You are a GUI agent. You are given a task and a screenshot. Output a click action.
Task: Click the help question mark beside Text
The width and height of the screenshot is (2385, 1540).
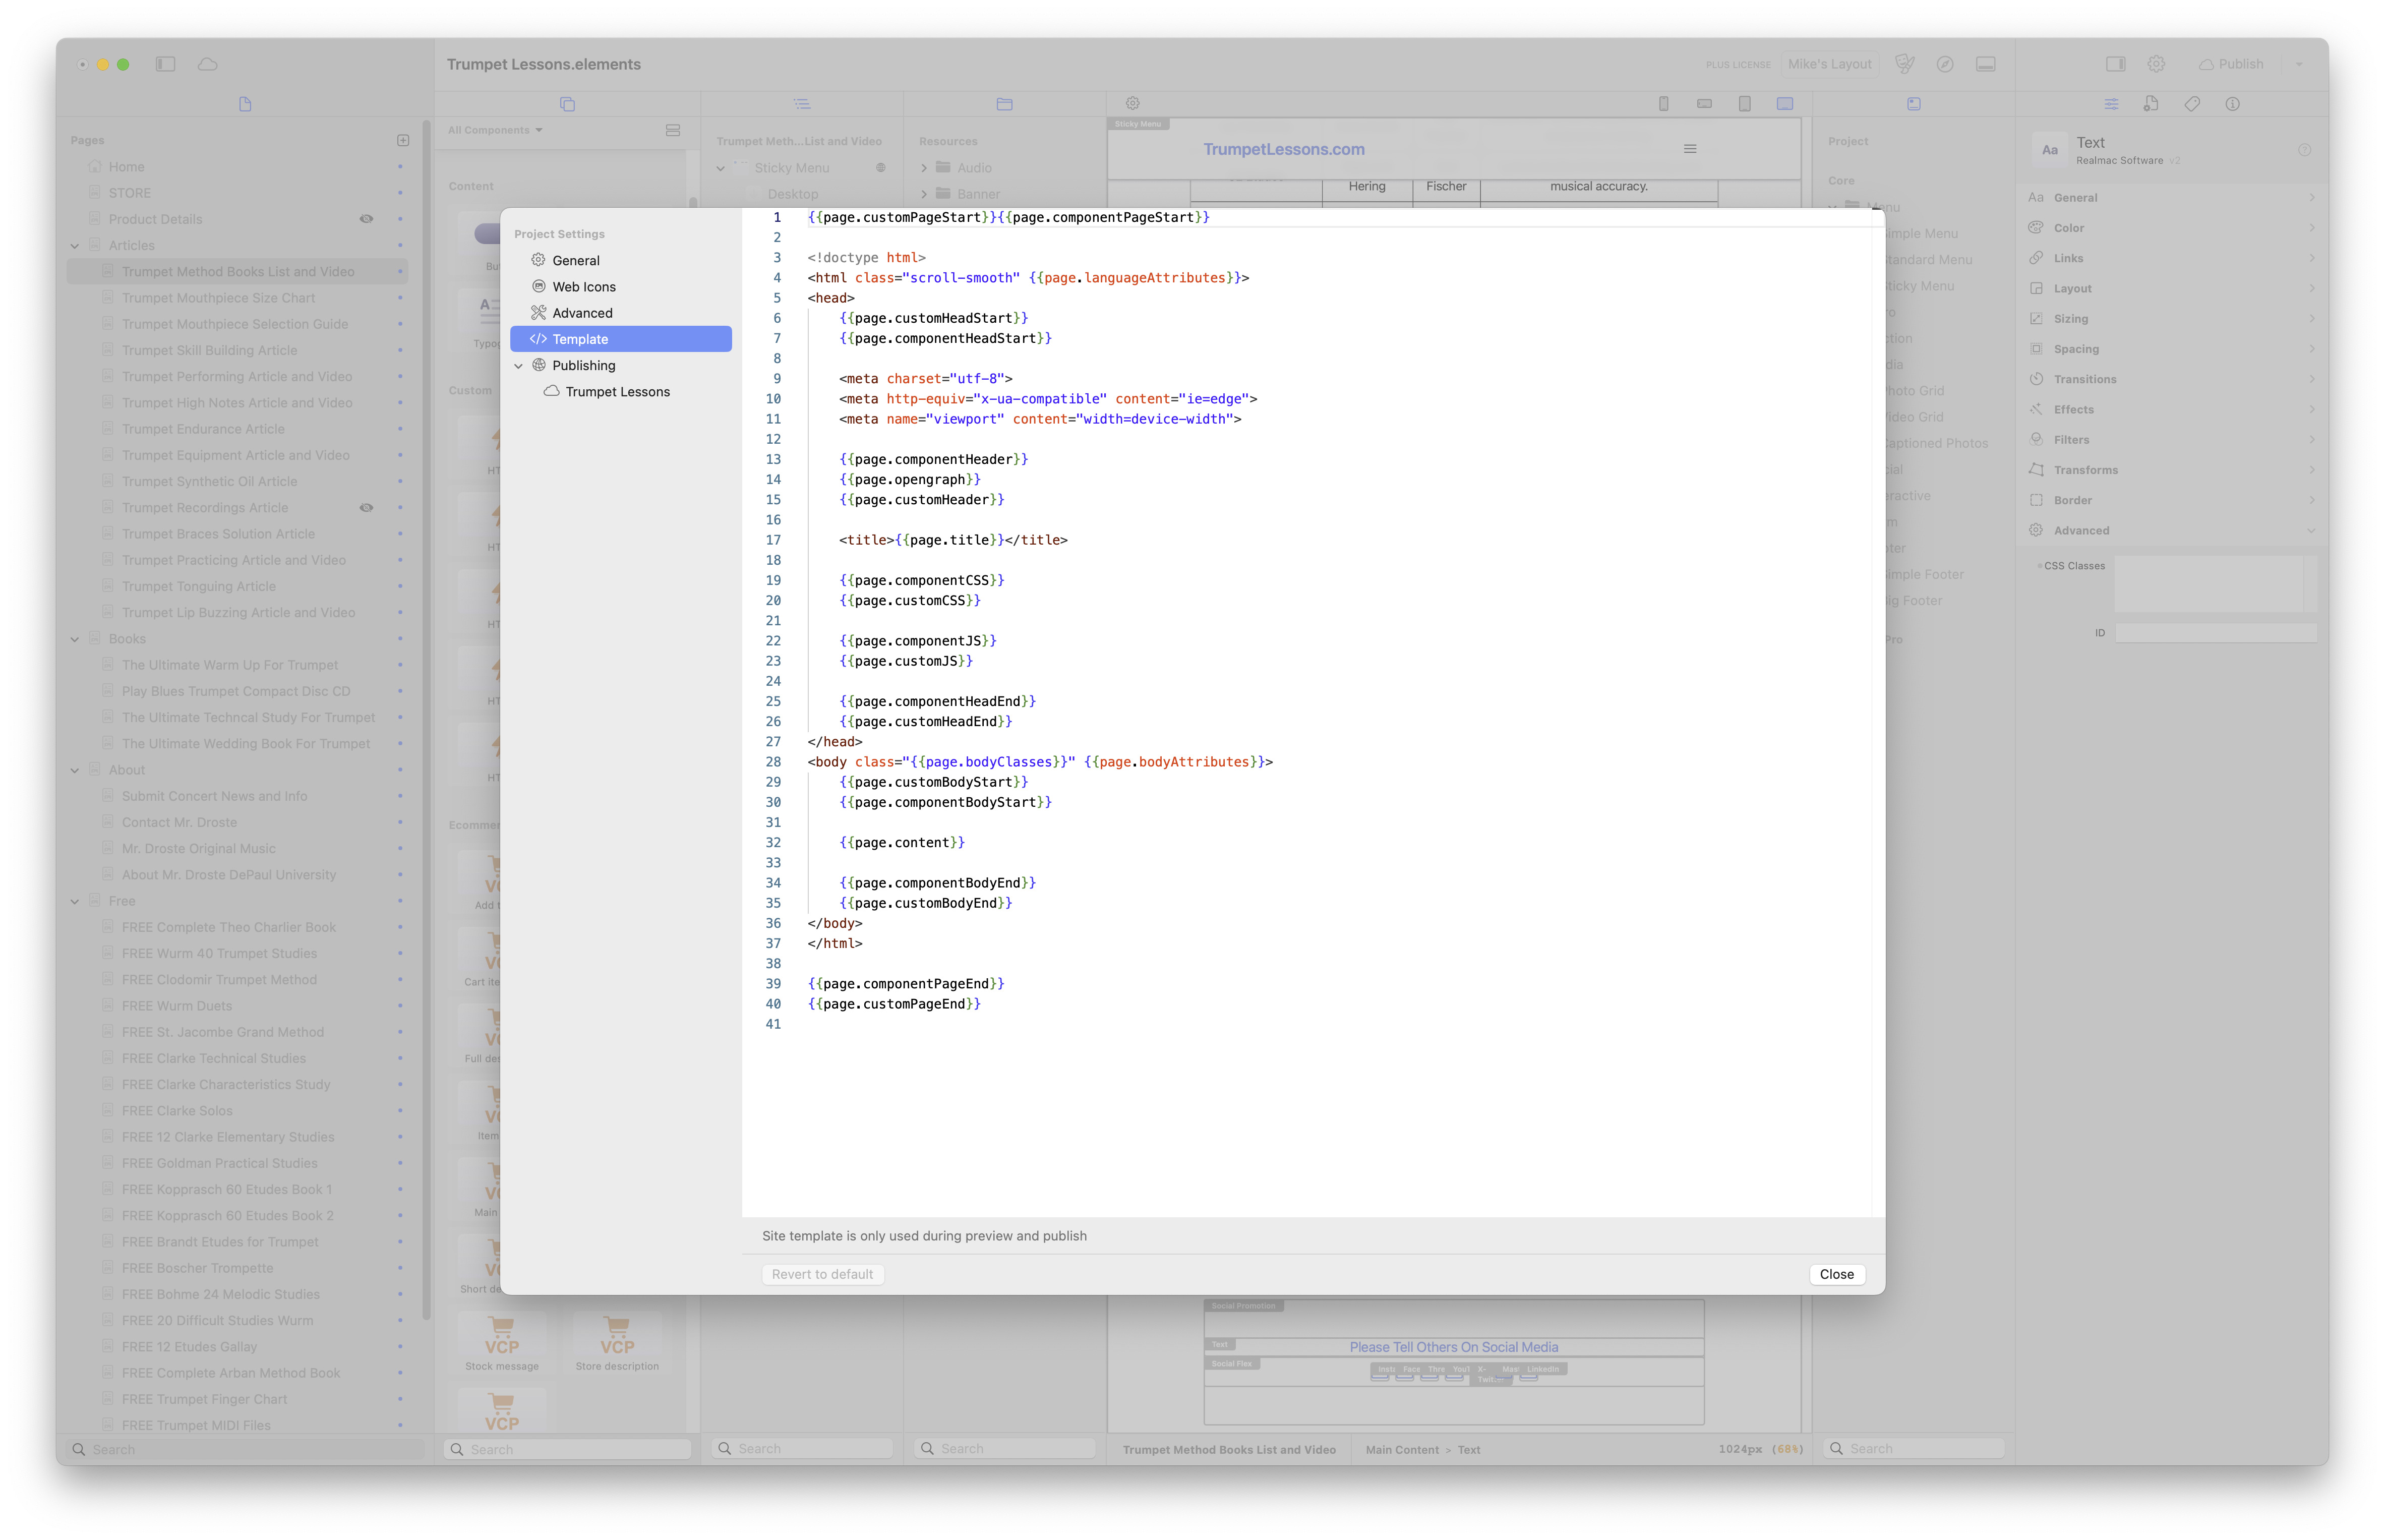coord(2304,150)
